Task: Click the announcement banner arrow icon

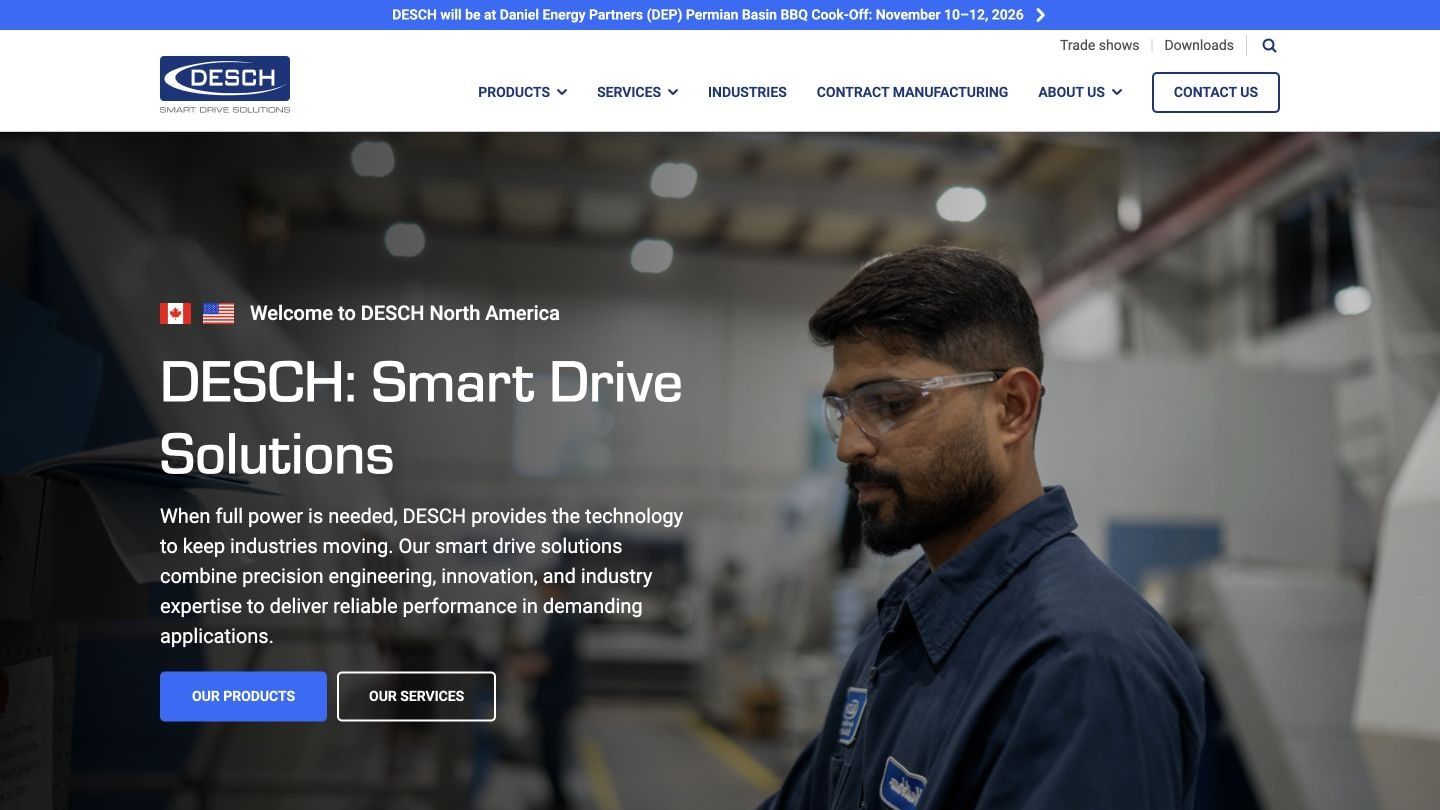Action: (1041, 15)
